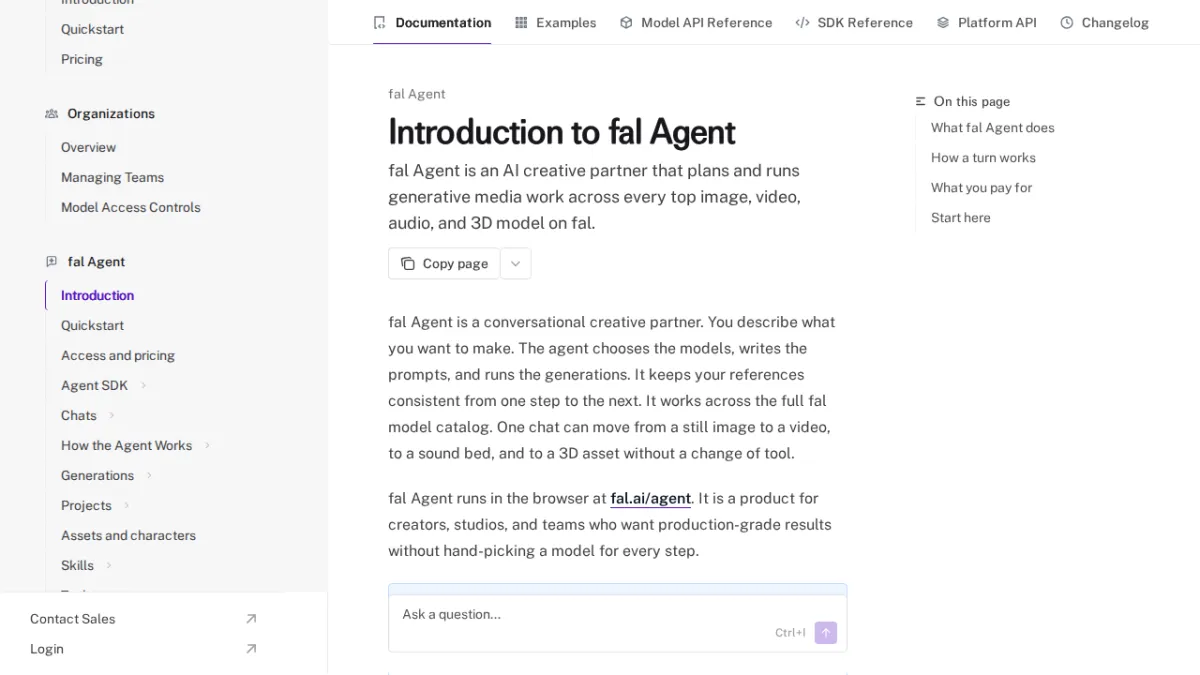Click the fal Agent sidebar section header

click(x=96, y=262)
